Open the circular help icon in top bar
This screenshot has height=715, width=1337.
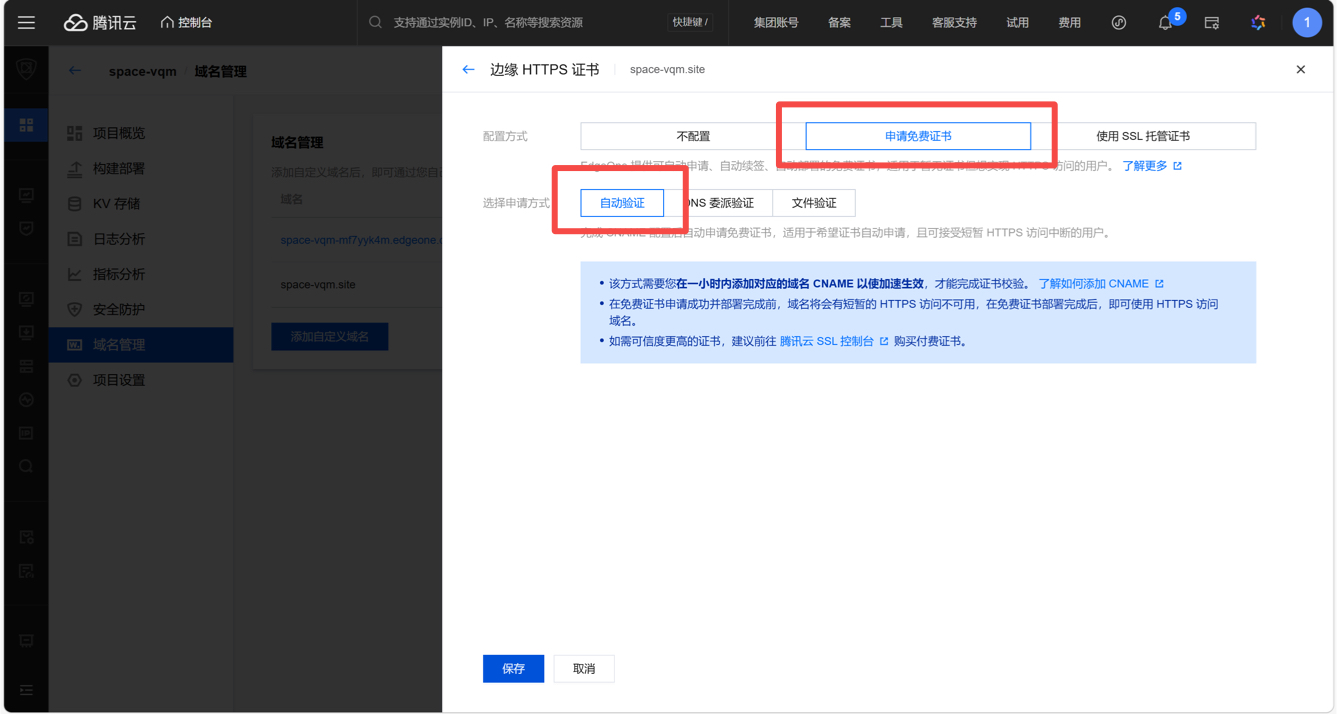tap(1119, 22)
